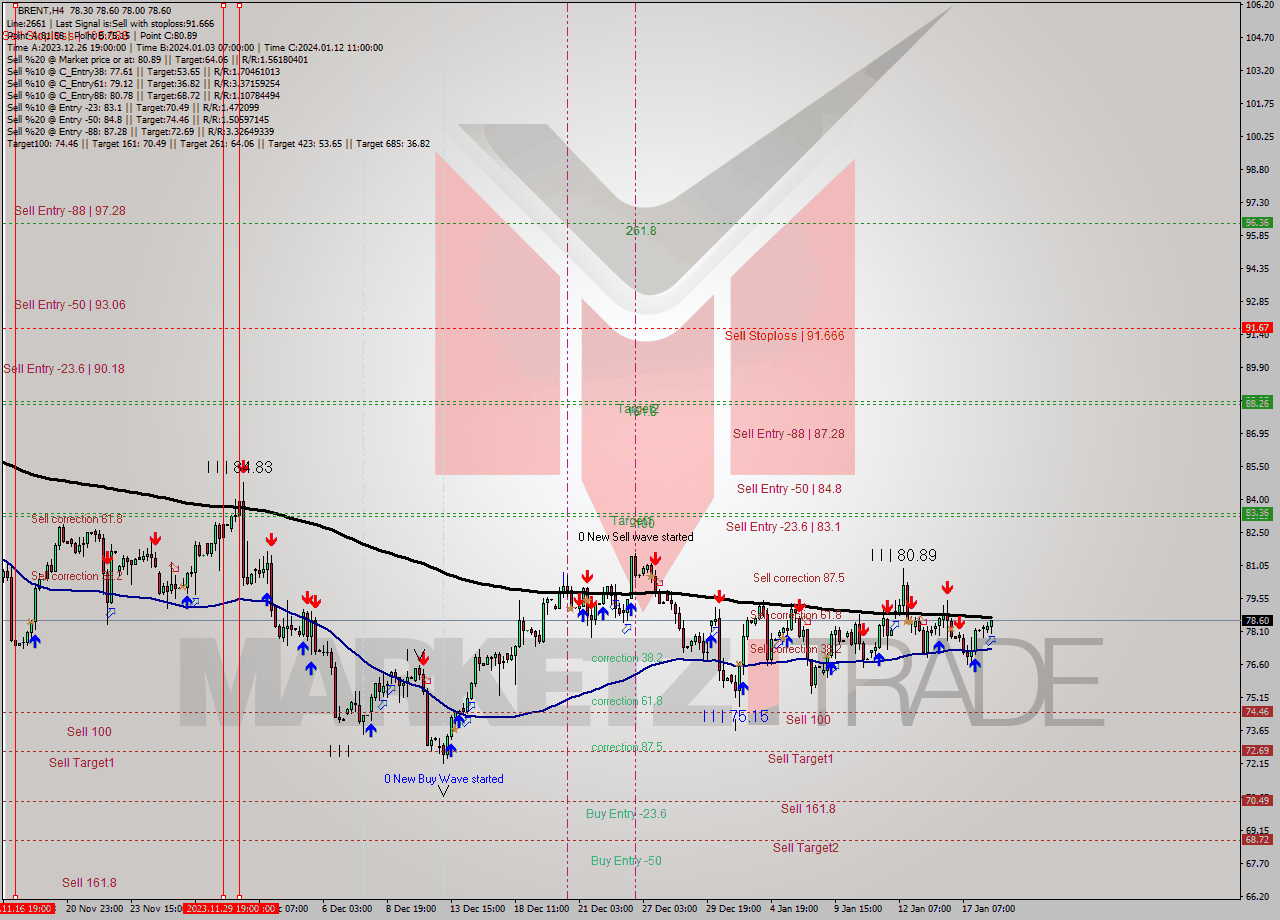Click the 'Sell Entry -88 | 97.28' label
1280x920 pixels.
click(70, 211)
